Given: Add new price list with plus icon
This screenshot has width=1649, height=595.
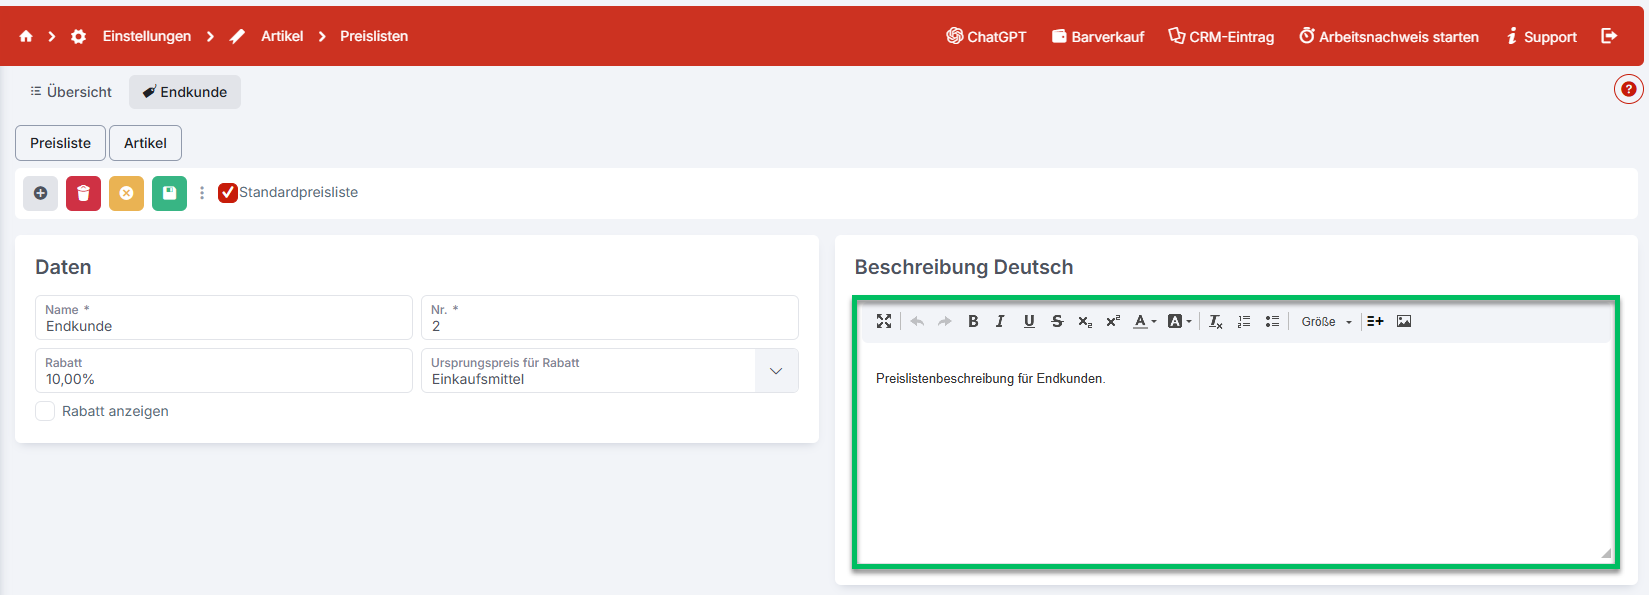Looking at the screenshot, I should [x=40, y=193].
